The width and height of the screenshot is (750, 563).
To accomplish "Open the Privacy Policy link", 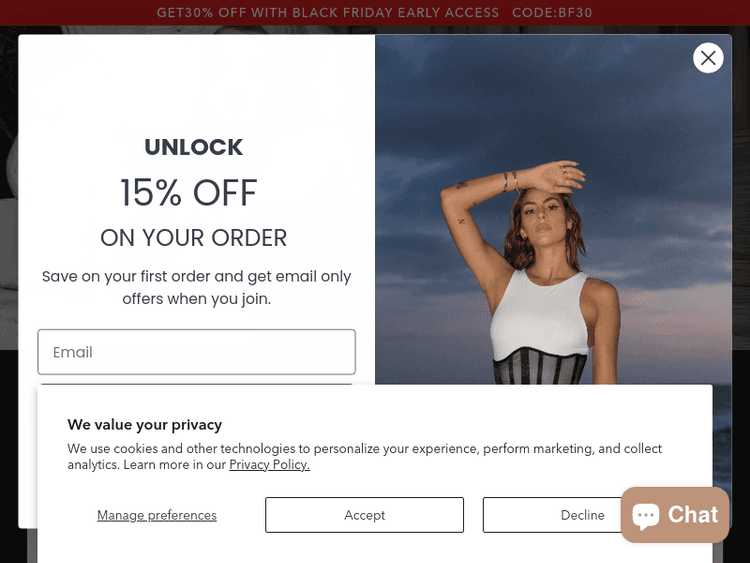I will coord(269,464).
